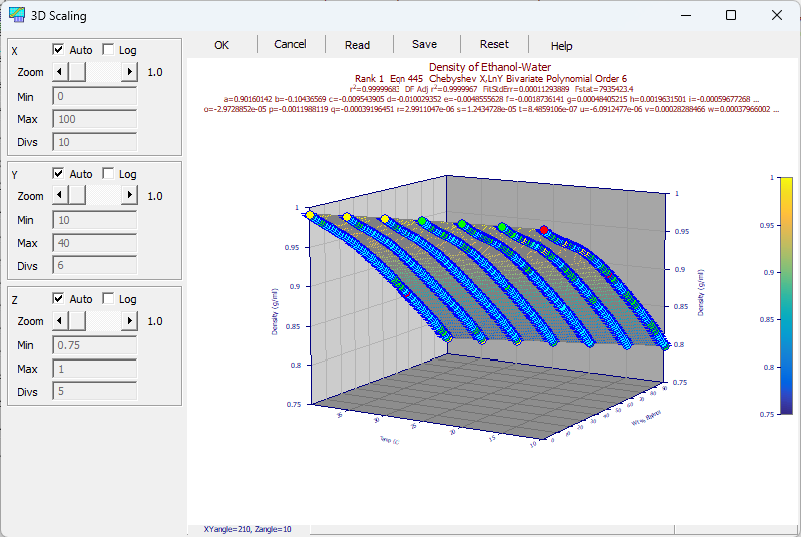Minimize the 3D Scaling window

click(x=686, y=15)
